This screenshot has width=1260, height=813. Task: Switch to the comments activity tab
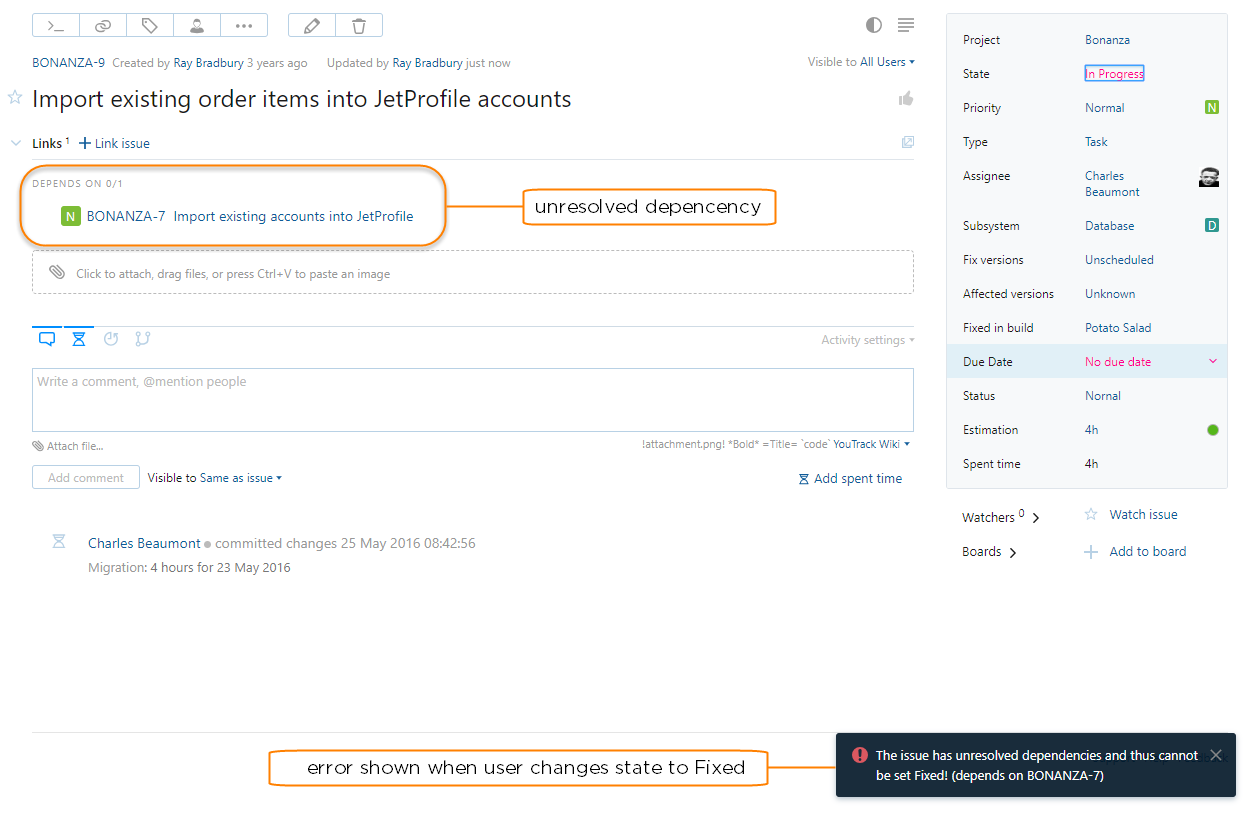click(47, 339)
